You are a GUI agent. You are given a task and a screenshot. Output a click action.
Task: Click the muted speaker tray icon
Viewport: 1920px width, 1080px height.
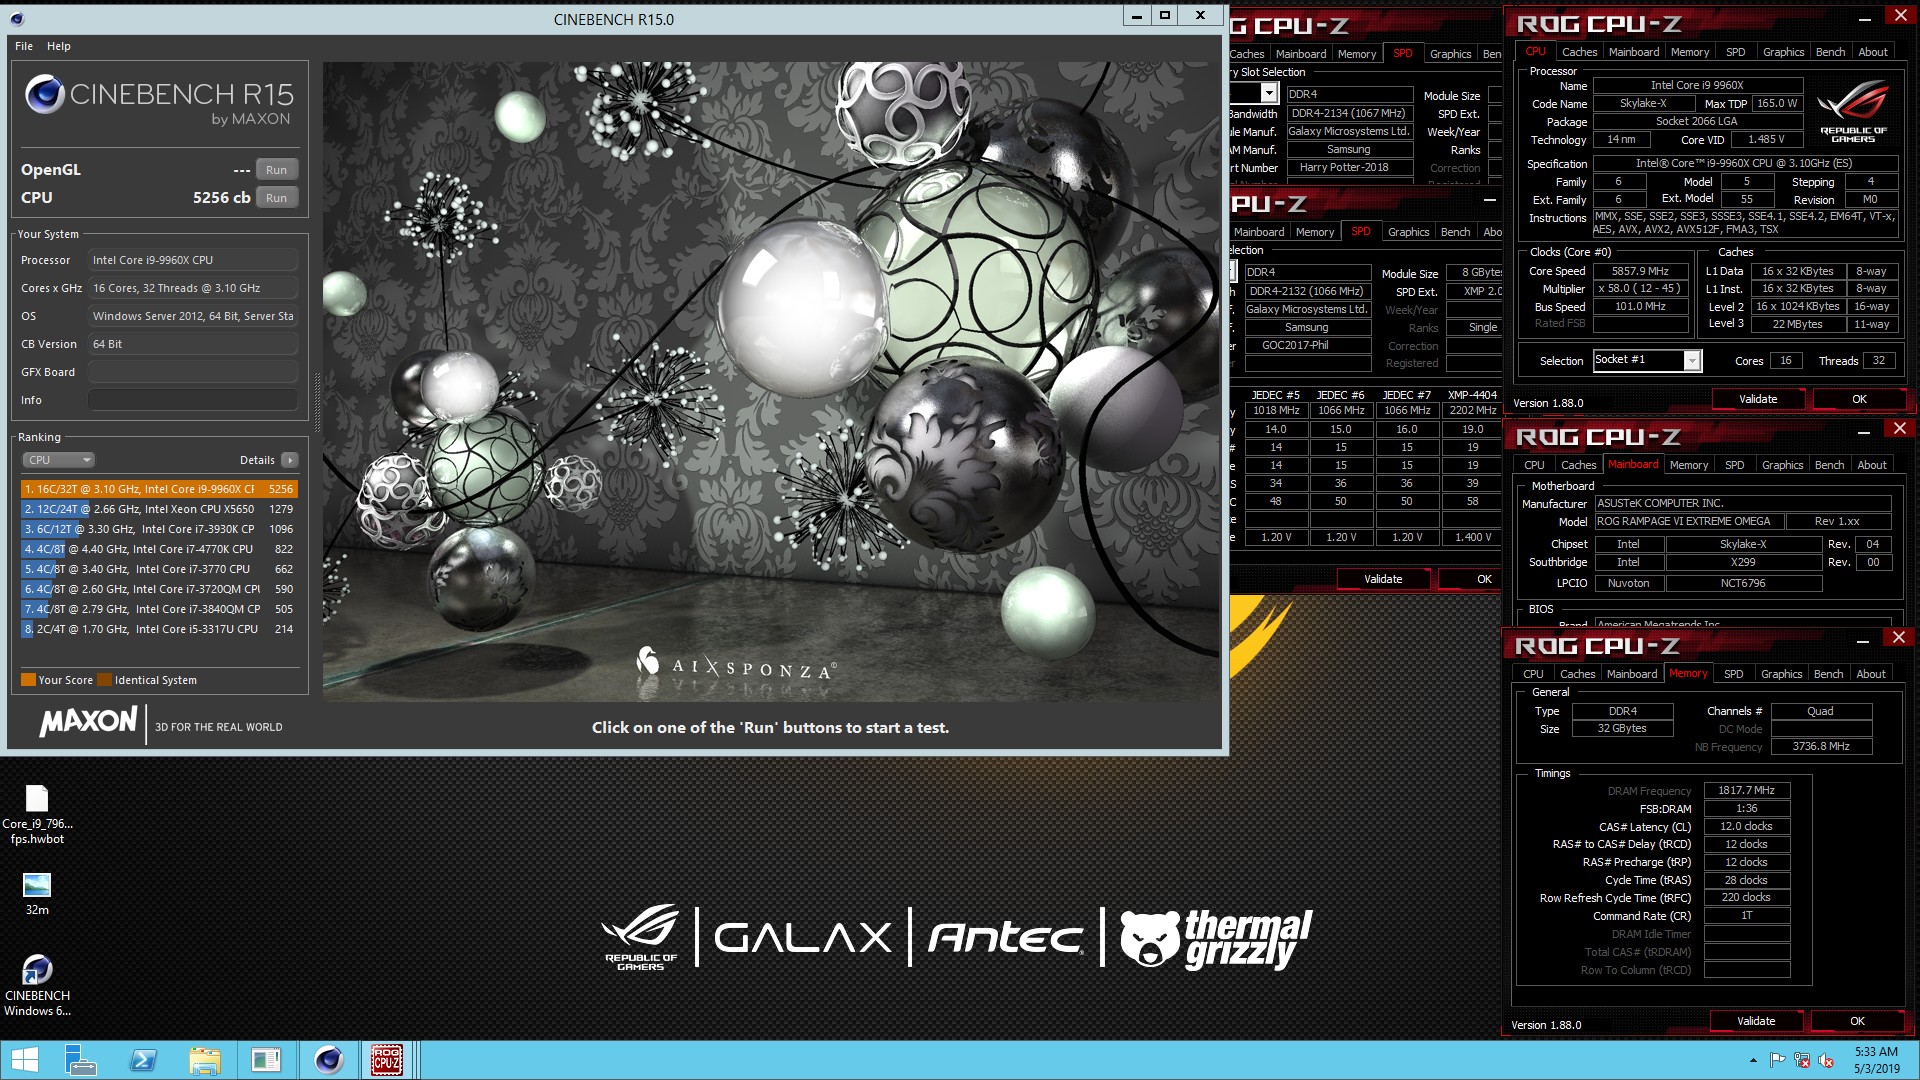click(x=1826, y=1060)
